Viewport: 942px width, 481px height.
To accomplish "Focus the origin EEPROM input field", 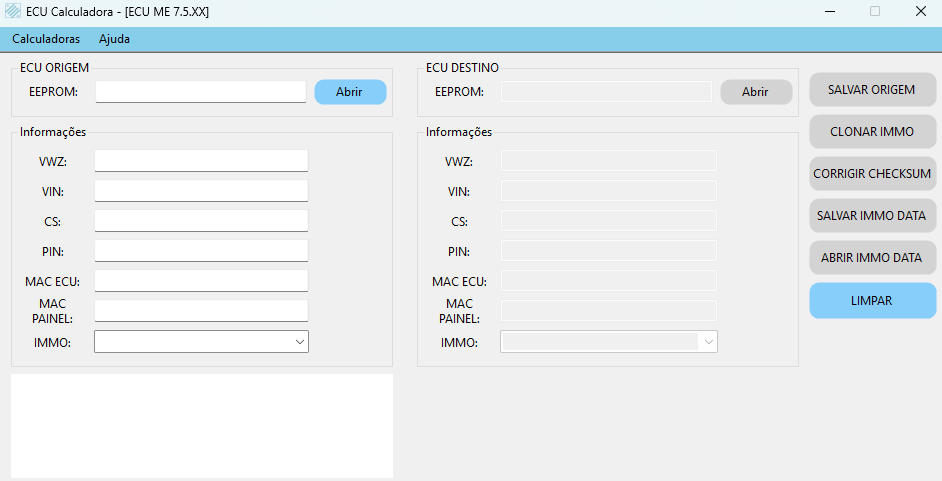I will 200,92.
